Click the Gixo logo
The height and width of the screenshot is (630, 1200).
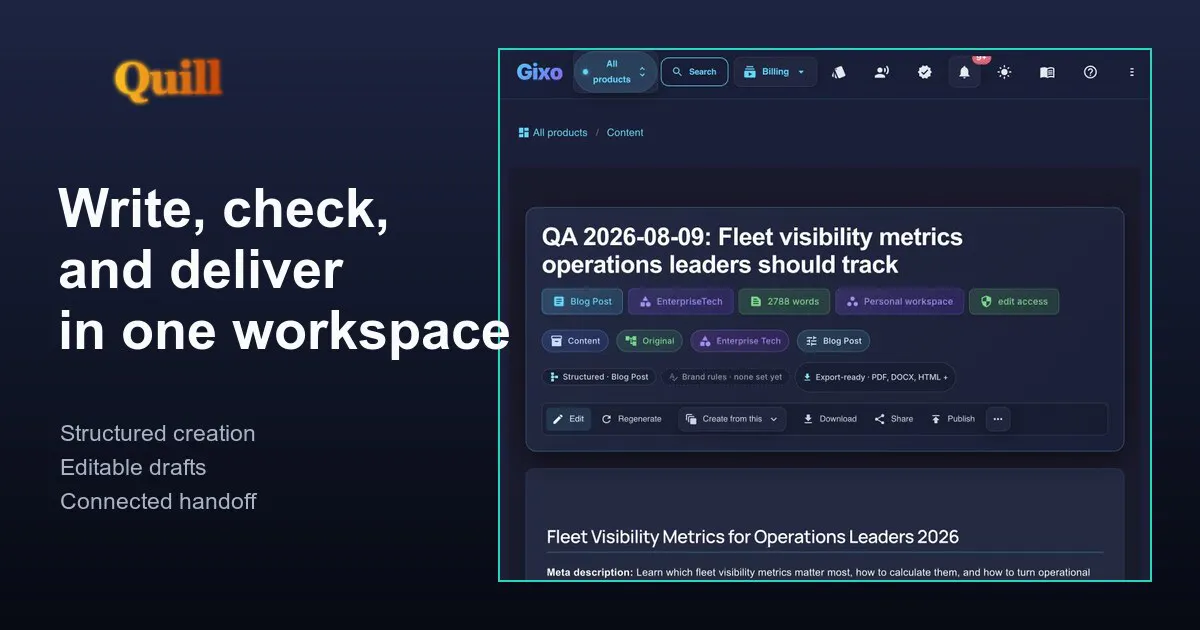539,72
